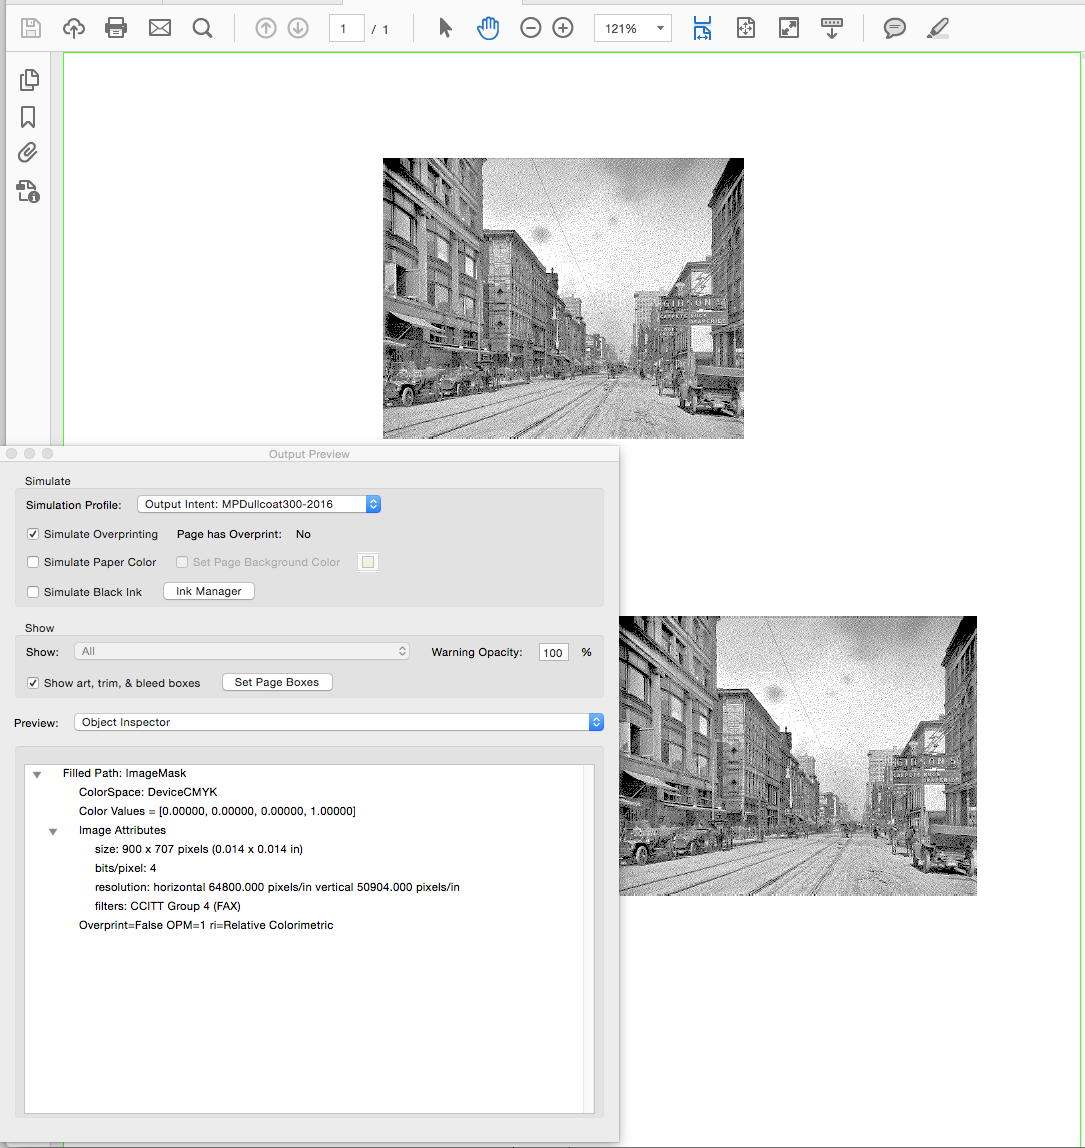The image size is (1085, 1148).
Task: Open the Bookmarks side panel
Action: (x=28, y=117)
